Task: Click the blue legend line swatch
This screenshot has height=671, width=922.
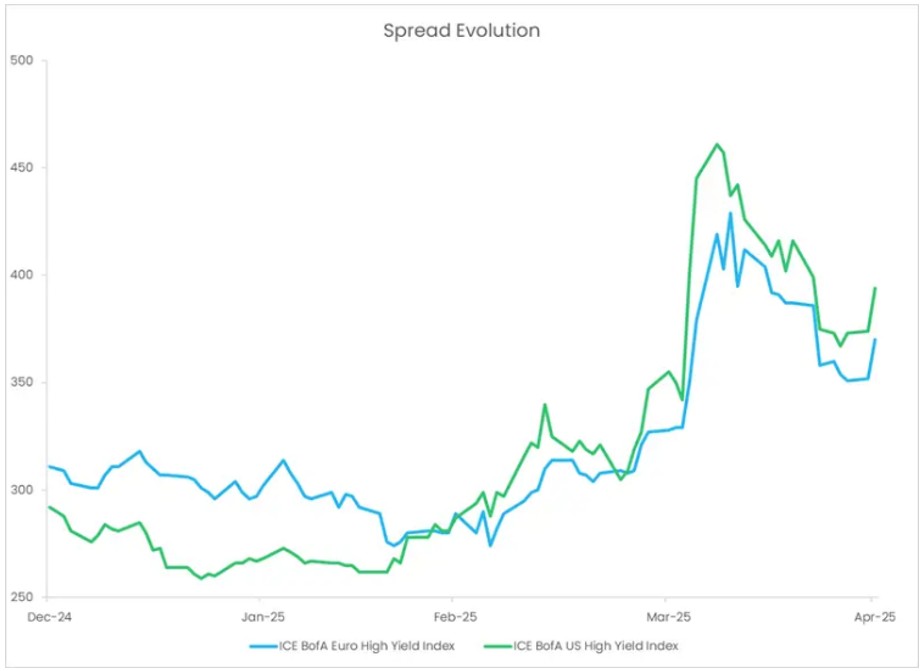Action: [262, 645]
